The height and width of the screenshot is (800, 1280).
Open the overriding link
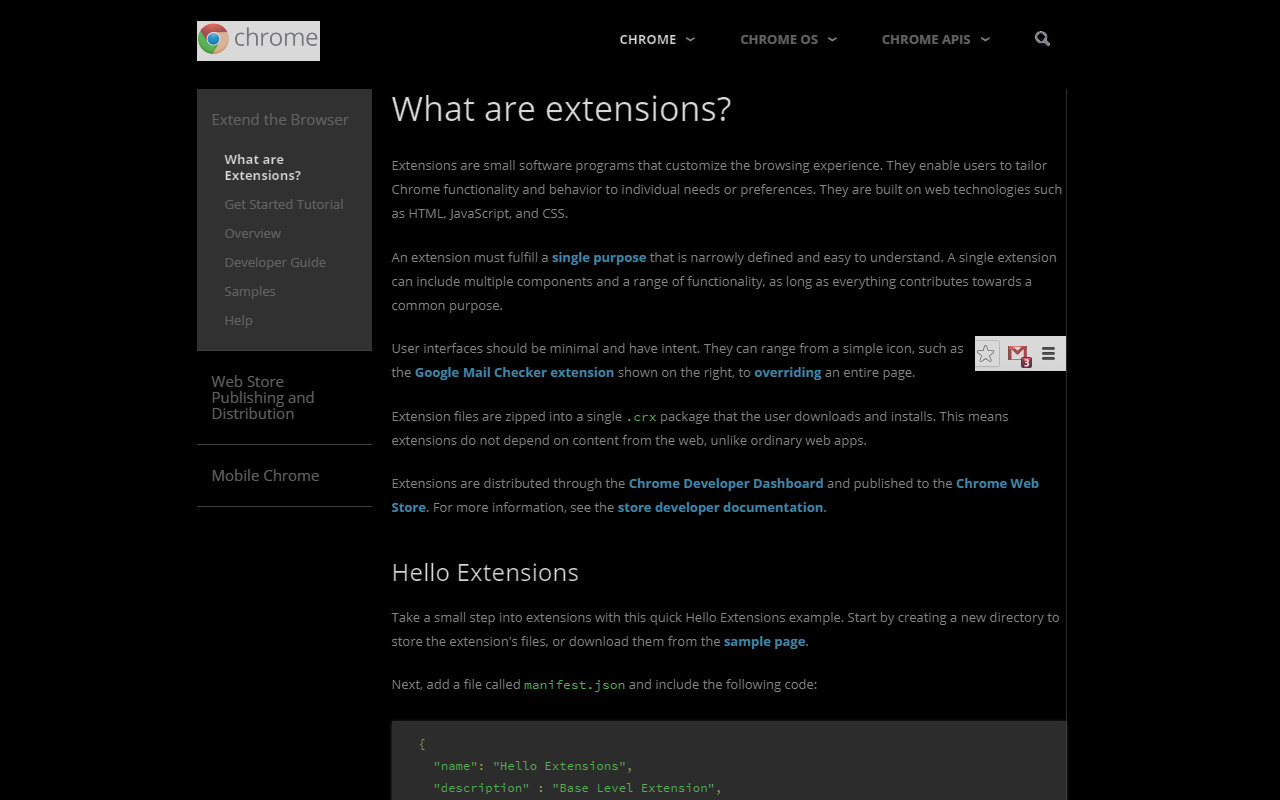pos(787,372)
